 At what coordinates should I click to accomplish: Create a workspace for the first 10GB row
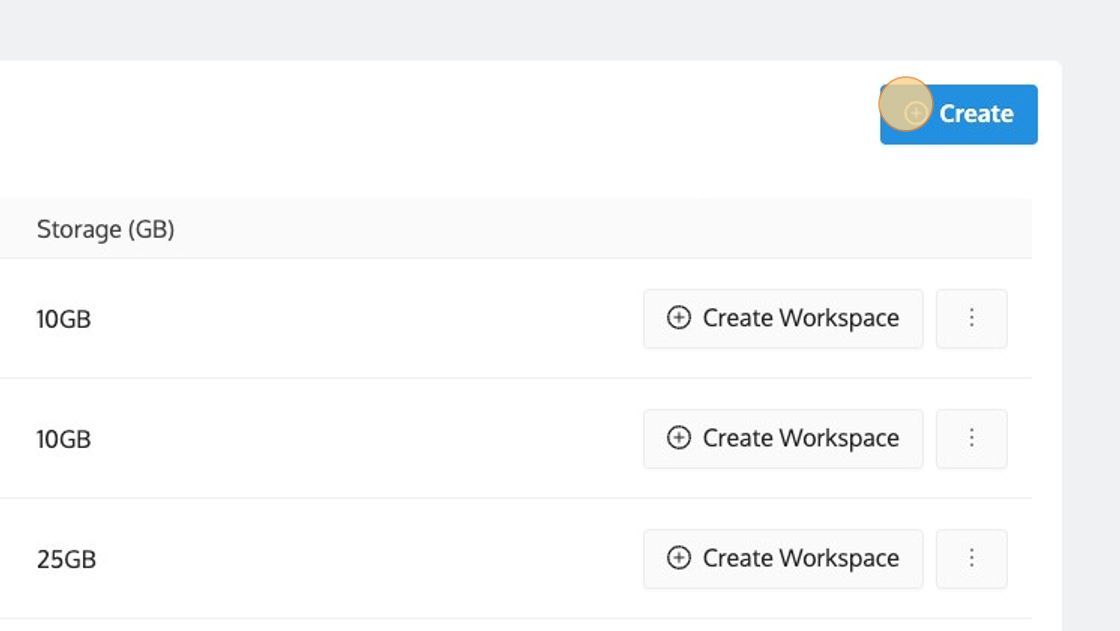coord(783,319)
